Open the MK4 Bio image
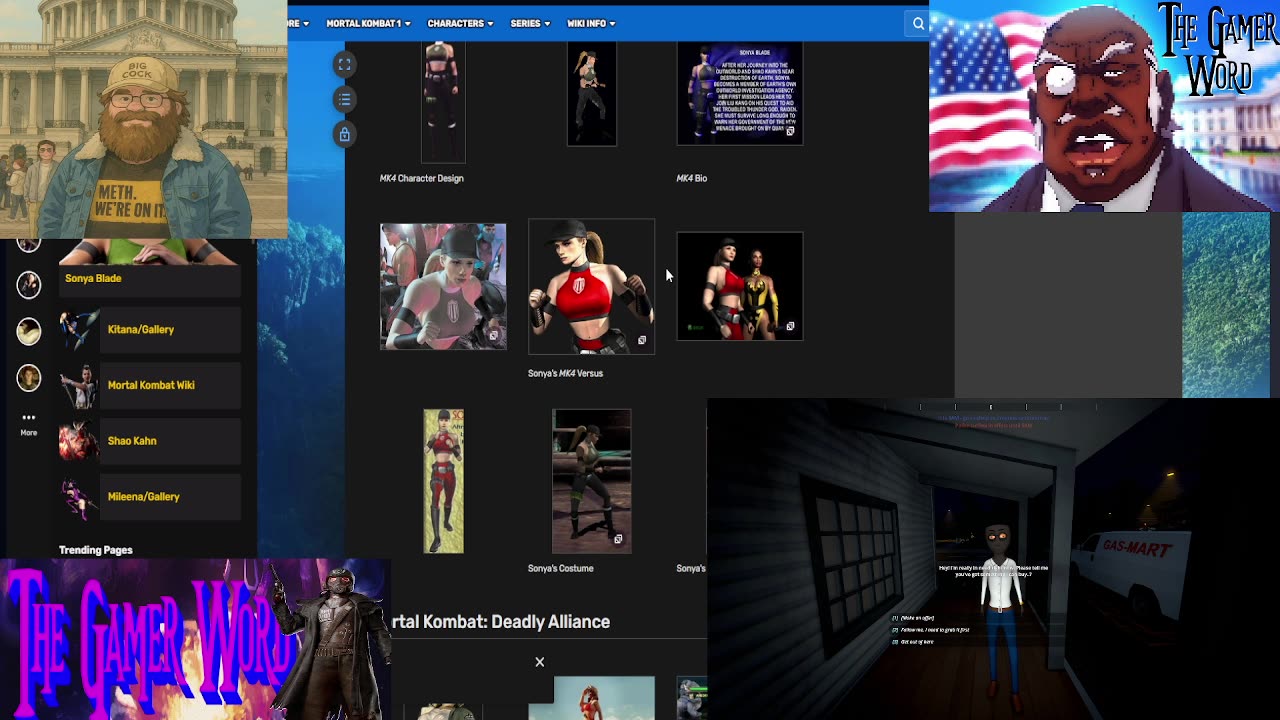 (x=740, y=93)
